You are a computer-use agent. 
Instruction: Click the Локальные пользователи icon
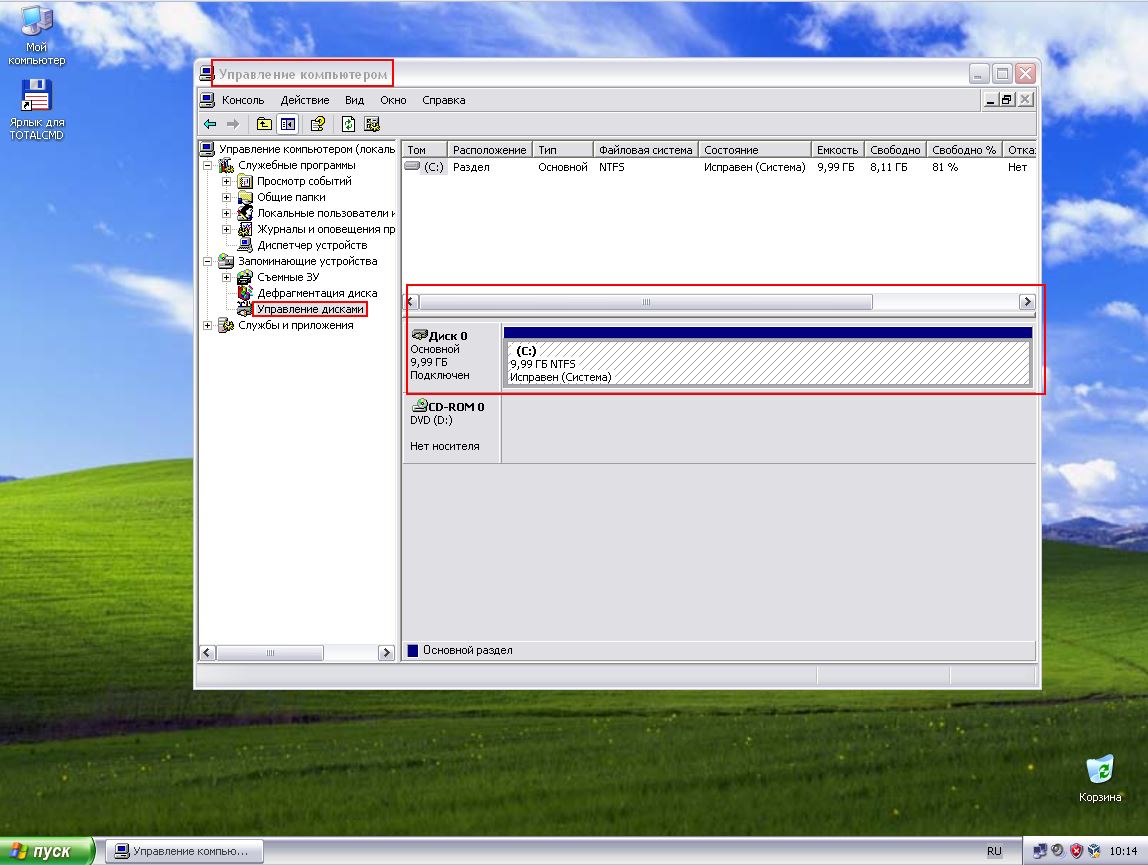pyautogui.click(x=245, y=213)
